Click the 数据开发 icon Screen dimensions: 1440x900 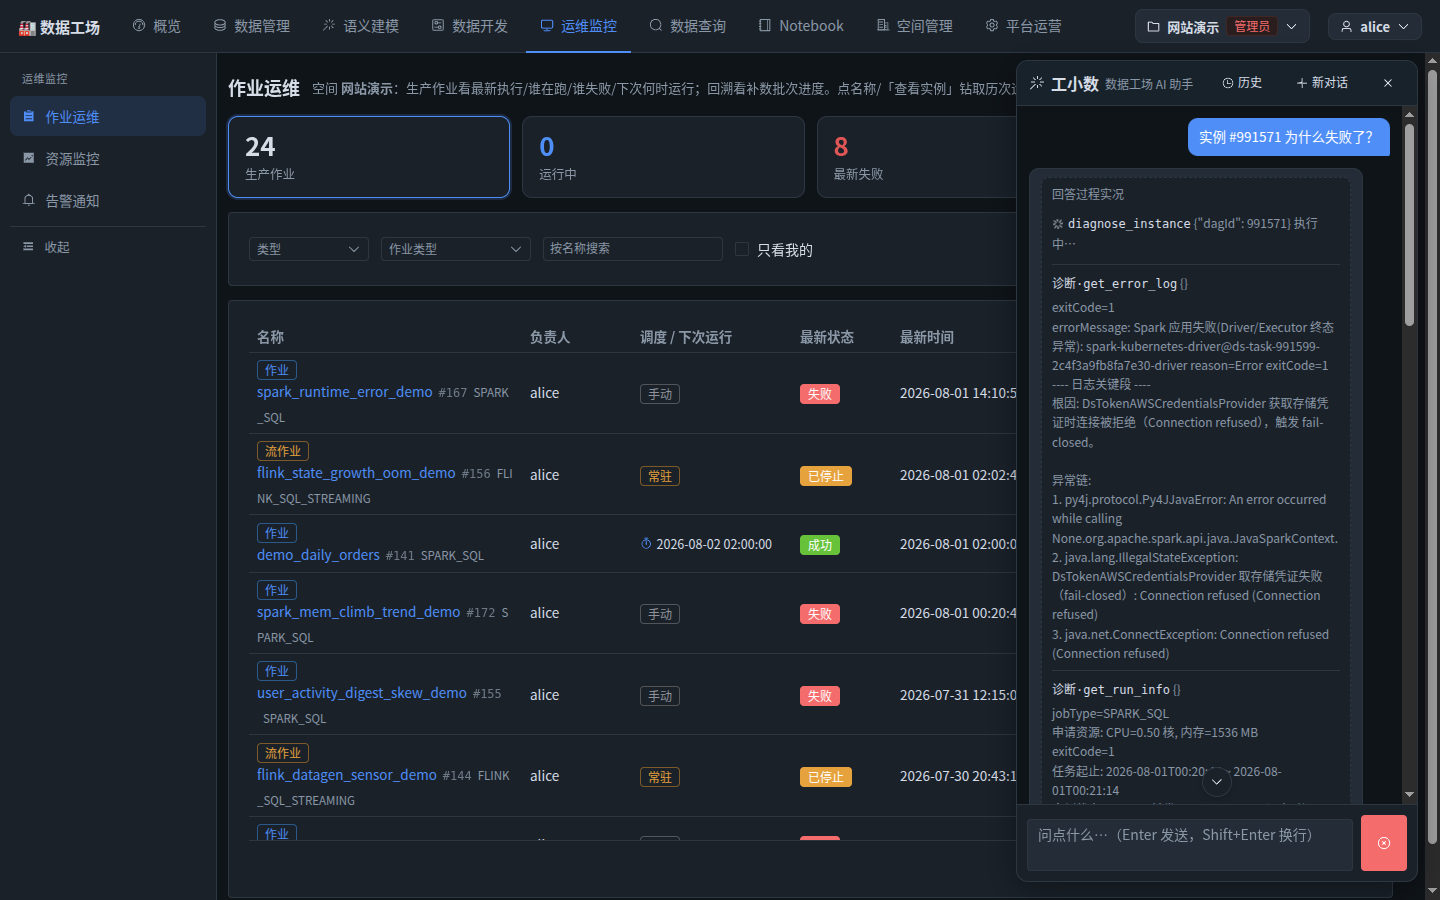click(x=438, y=26)
